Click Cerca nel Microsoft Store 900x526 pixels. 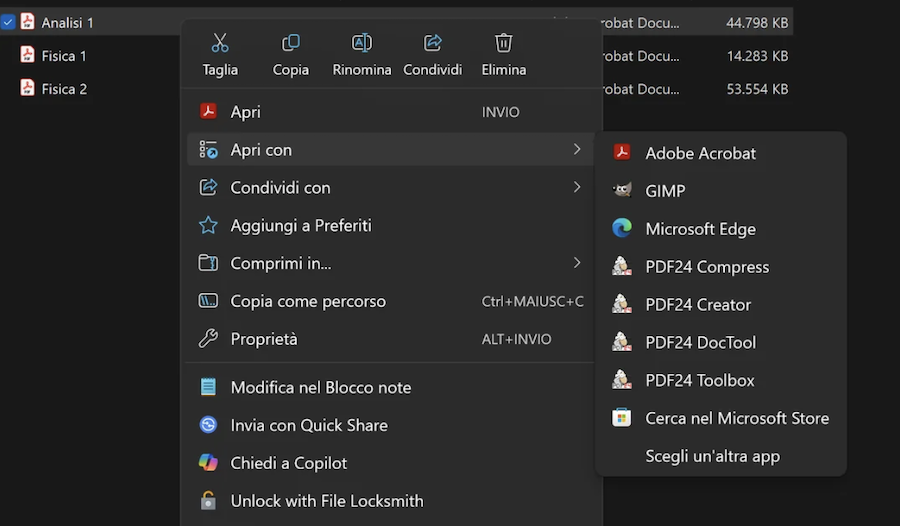737,418
